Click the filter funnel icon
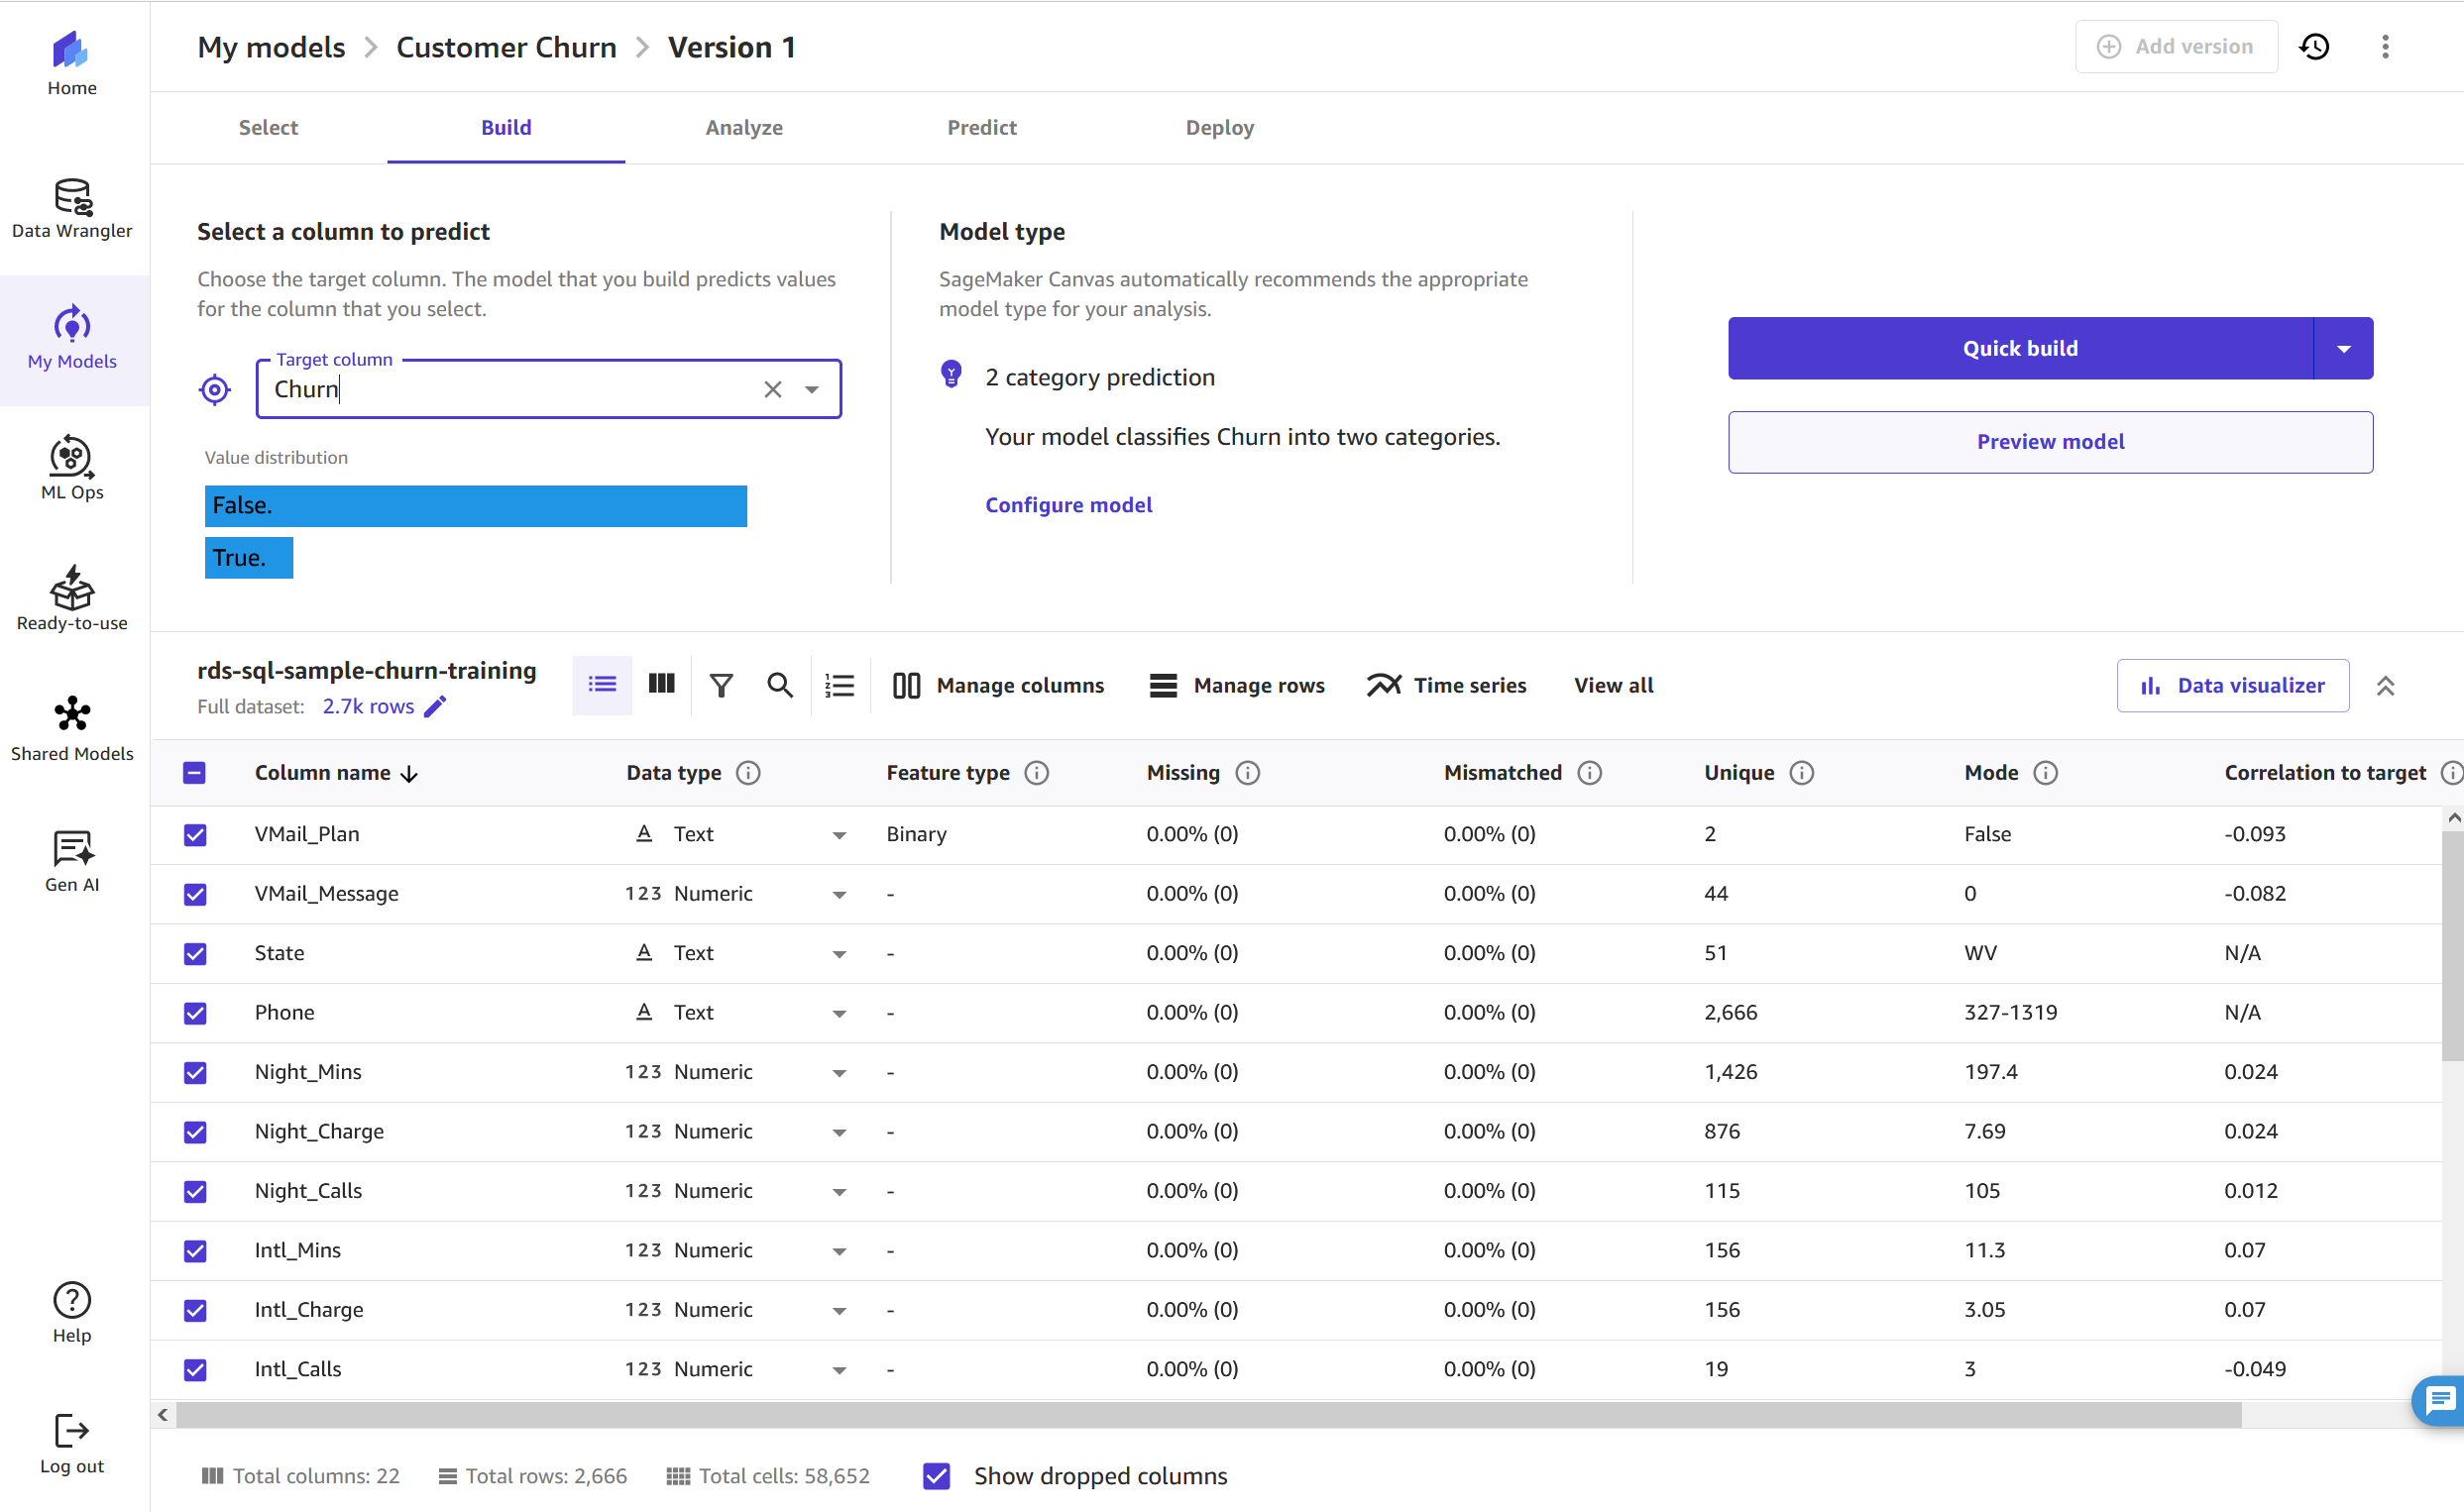Screen dimensions: 2464x1512 pos(721,685)
